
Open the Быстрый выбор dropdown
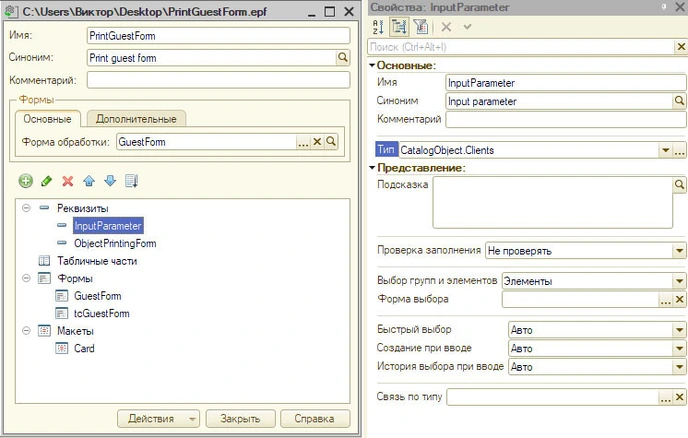click(677, 329)
